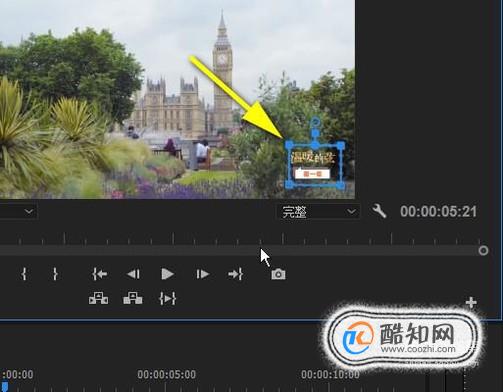The width and height of the screenshot is (503, 392).
Task: Start playback with the Play button
Action: point(167,274)
